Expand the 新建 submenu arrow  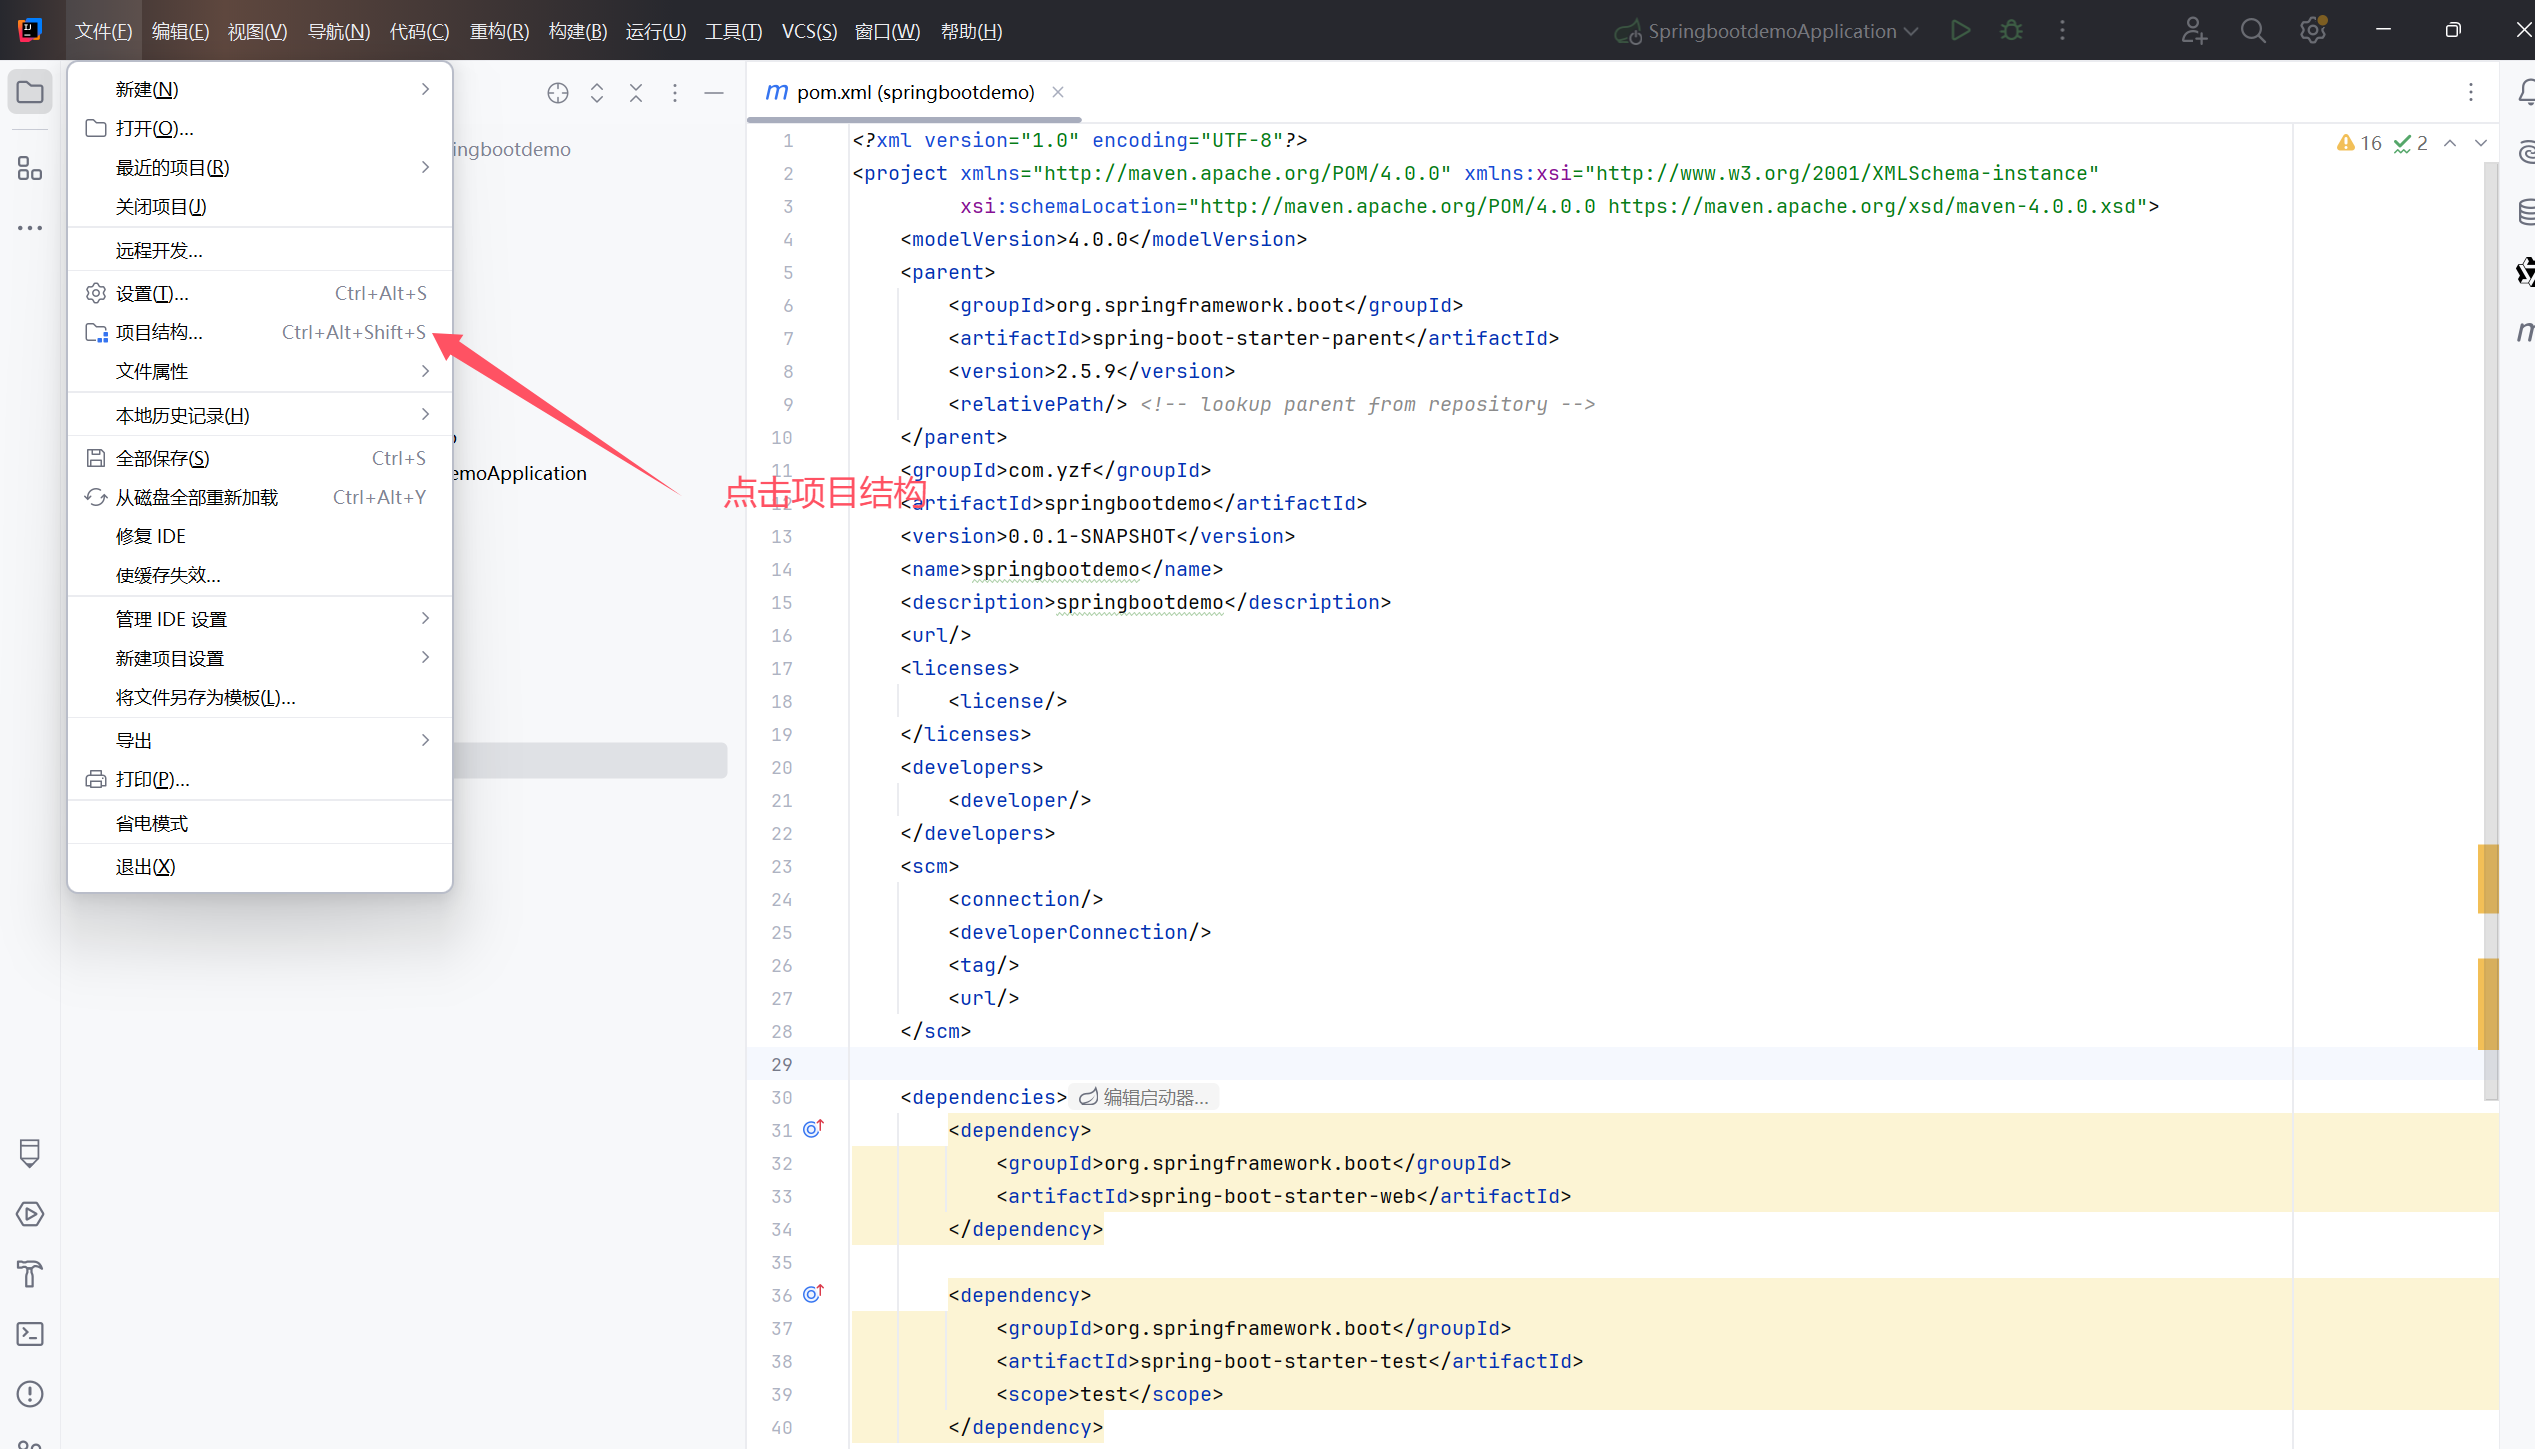point(425,89)
